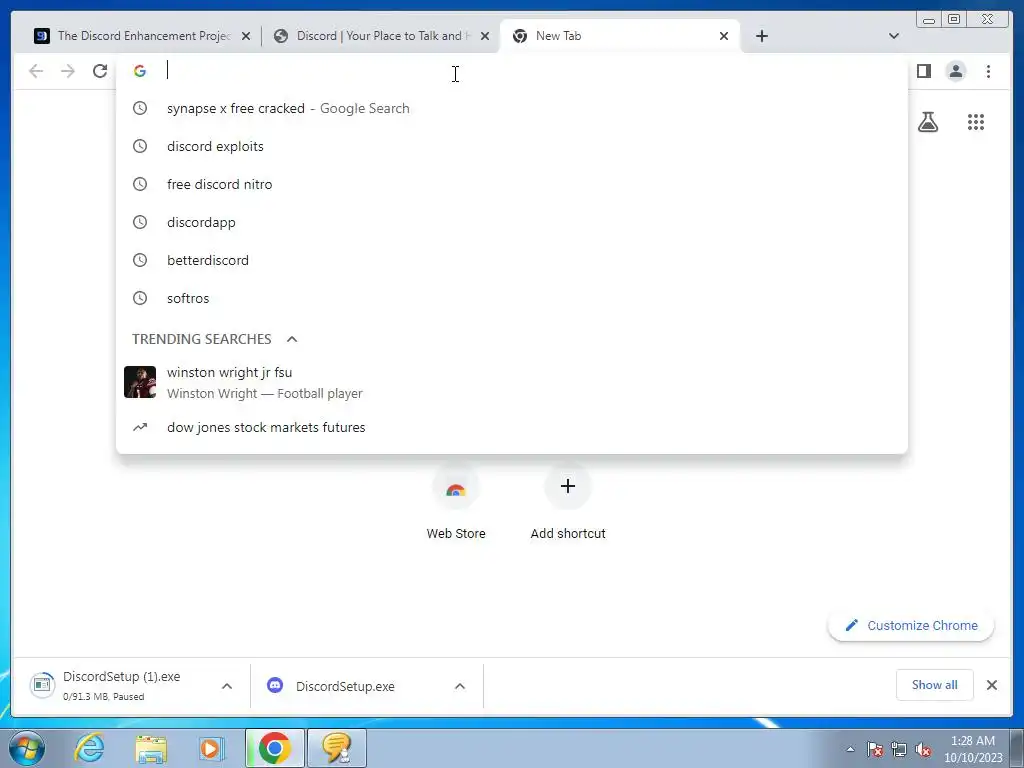
Task: Choose 'winston wright jr fsu' trending search
Action: coord(511,382)
